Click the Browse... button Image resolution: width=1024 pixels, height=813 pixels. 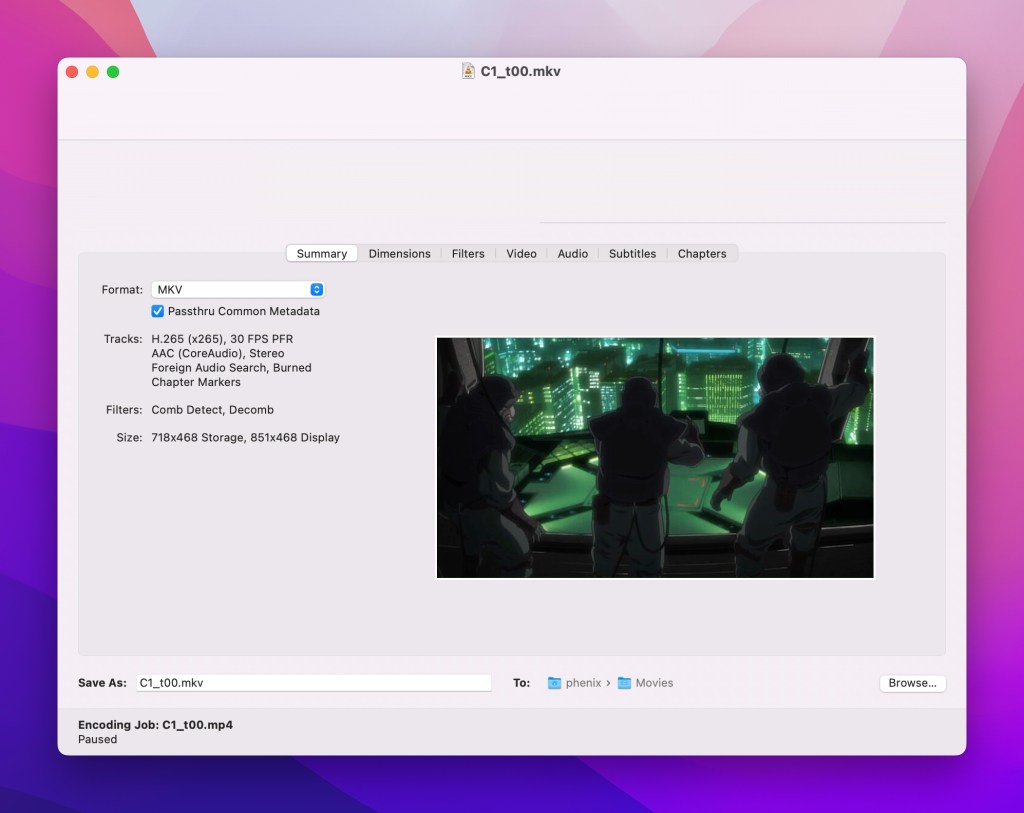click(x=912, y=683)
